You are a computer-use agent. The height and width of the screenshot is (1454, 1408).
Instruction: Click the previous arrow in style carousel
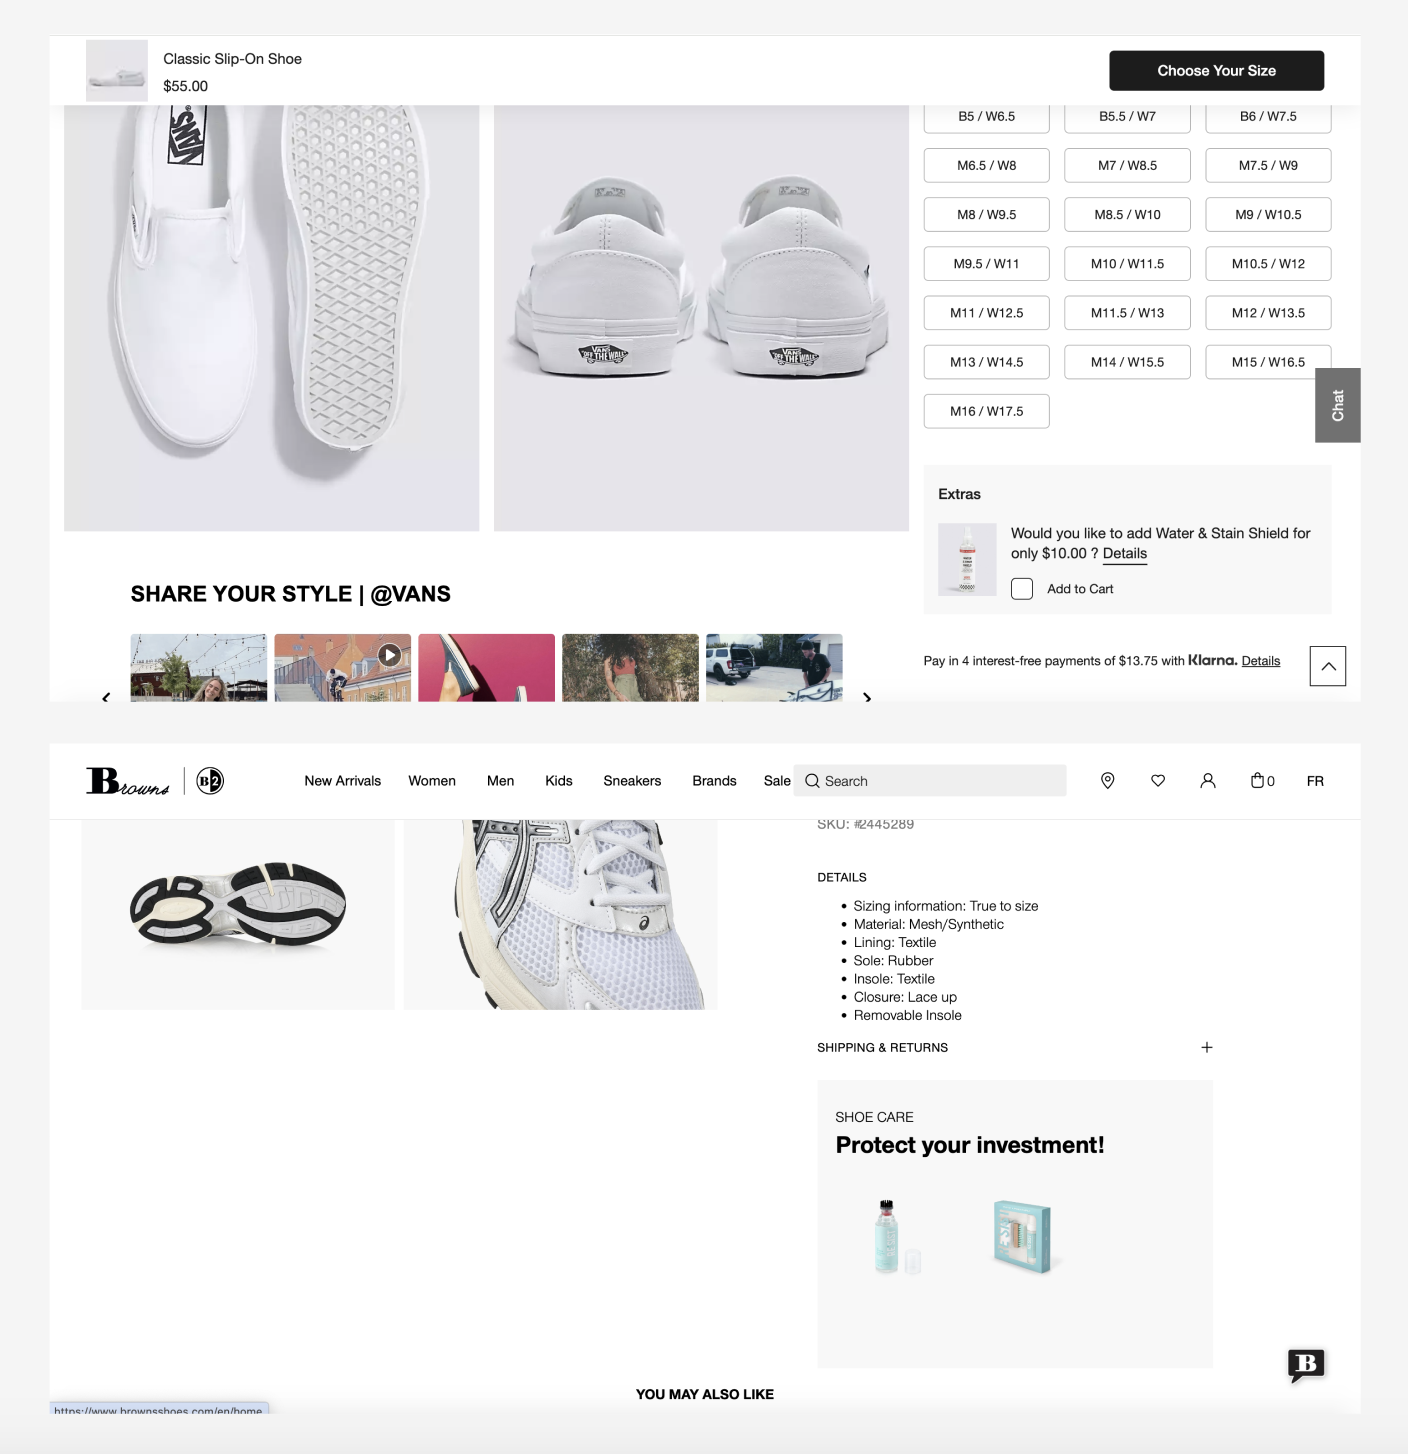(106, 697)
